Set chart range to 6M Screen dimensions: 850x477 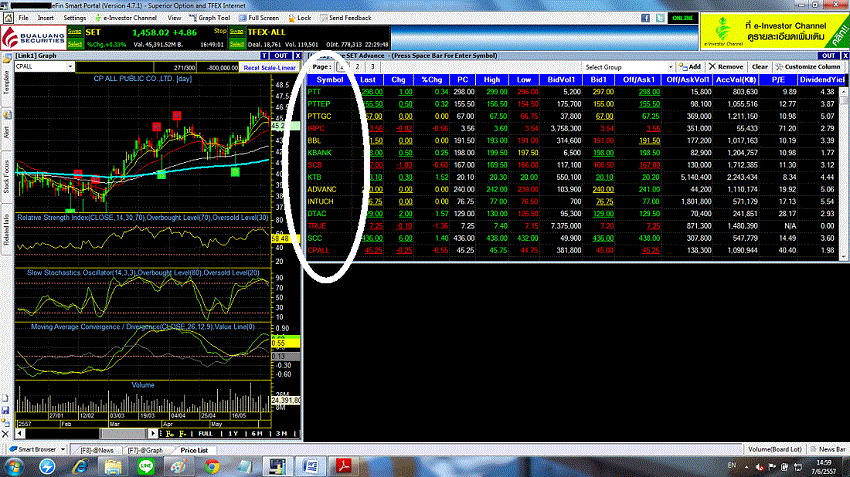click(257, 434)
